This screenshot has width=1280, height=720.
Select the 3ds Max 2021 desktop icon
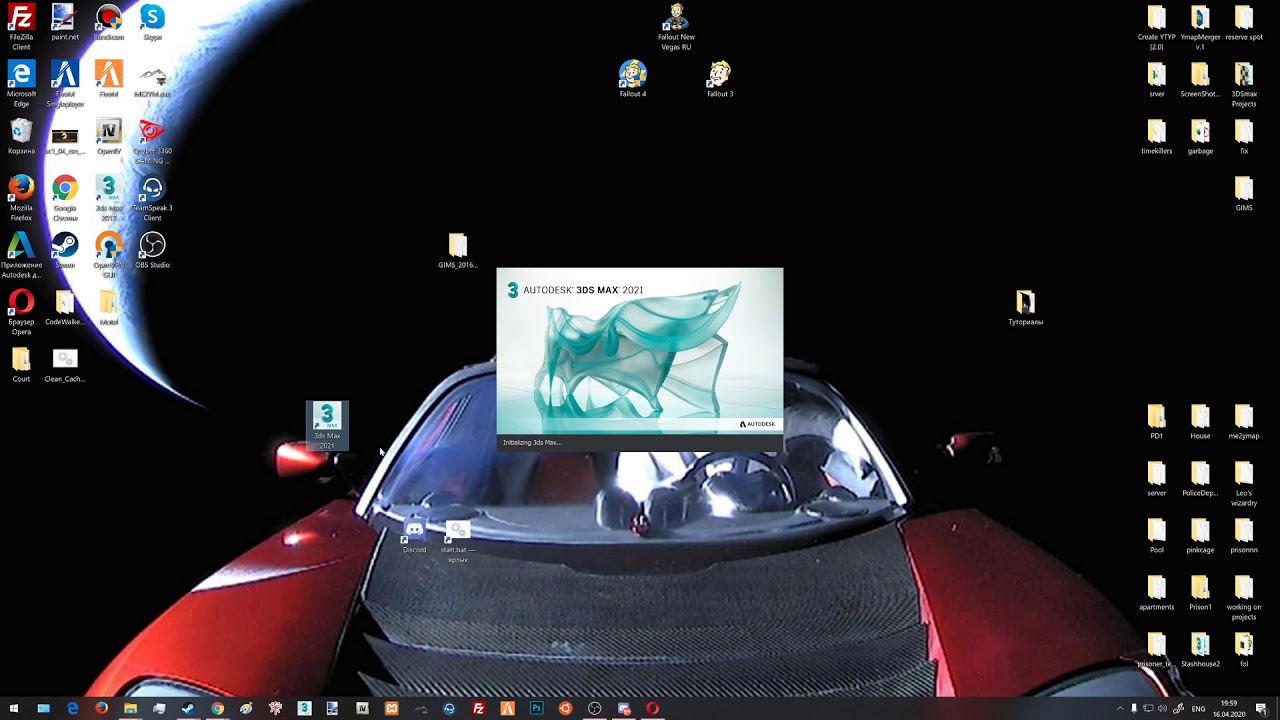(x=327, y=426)
